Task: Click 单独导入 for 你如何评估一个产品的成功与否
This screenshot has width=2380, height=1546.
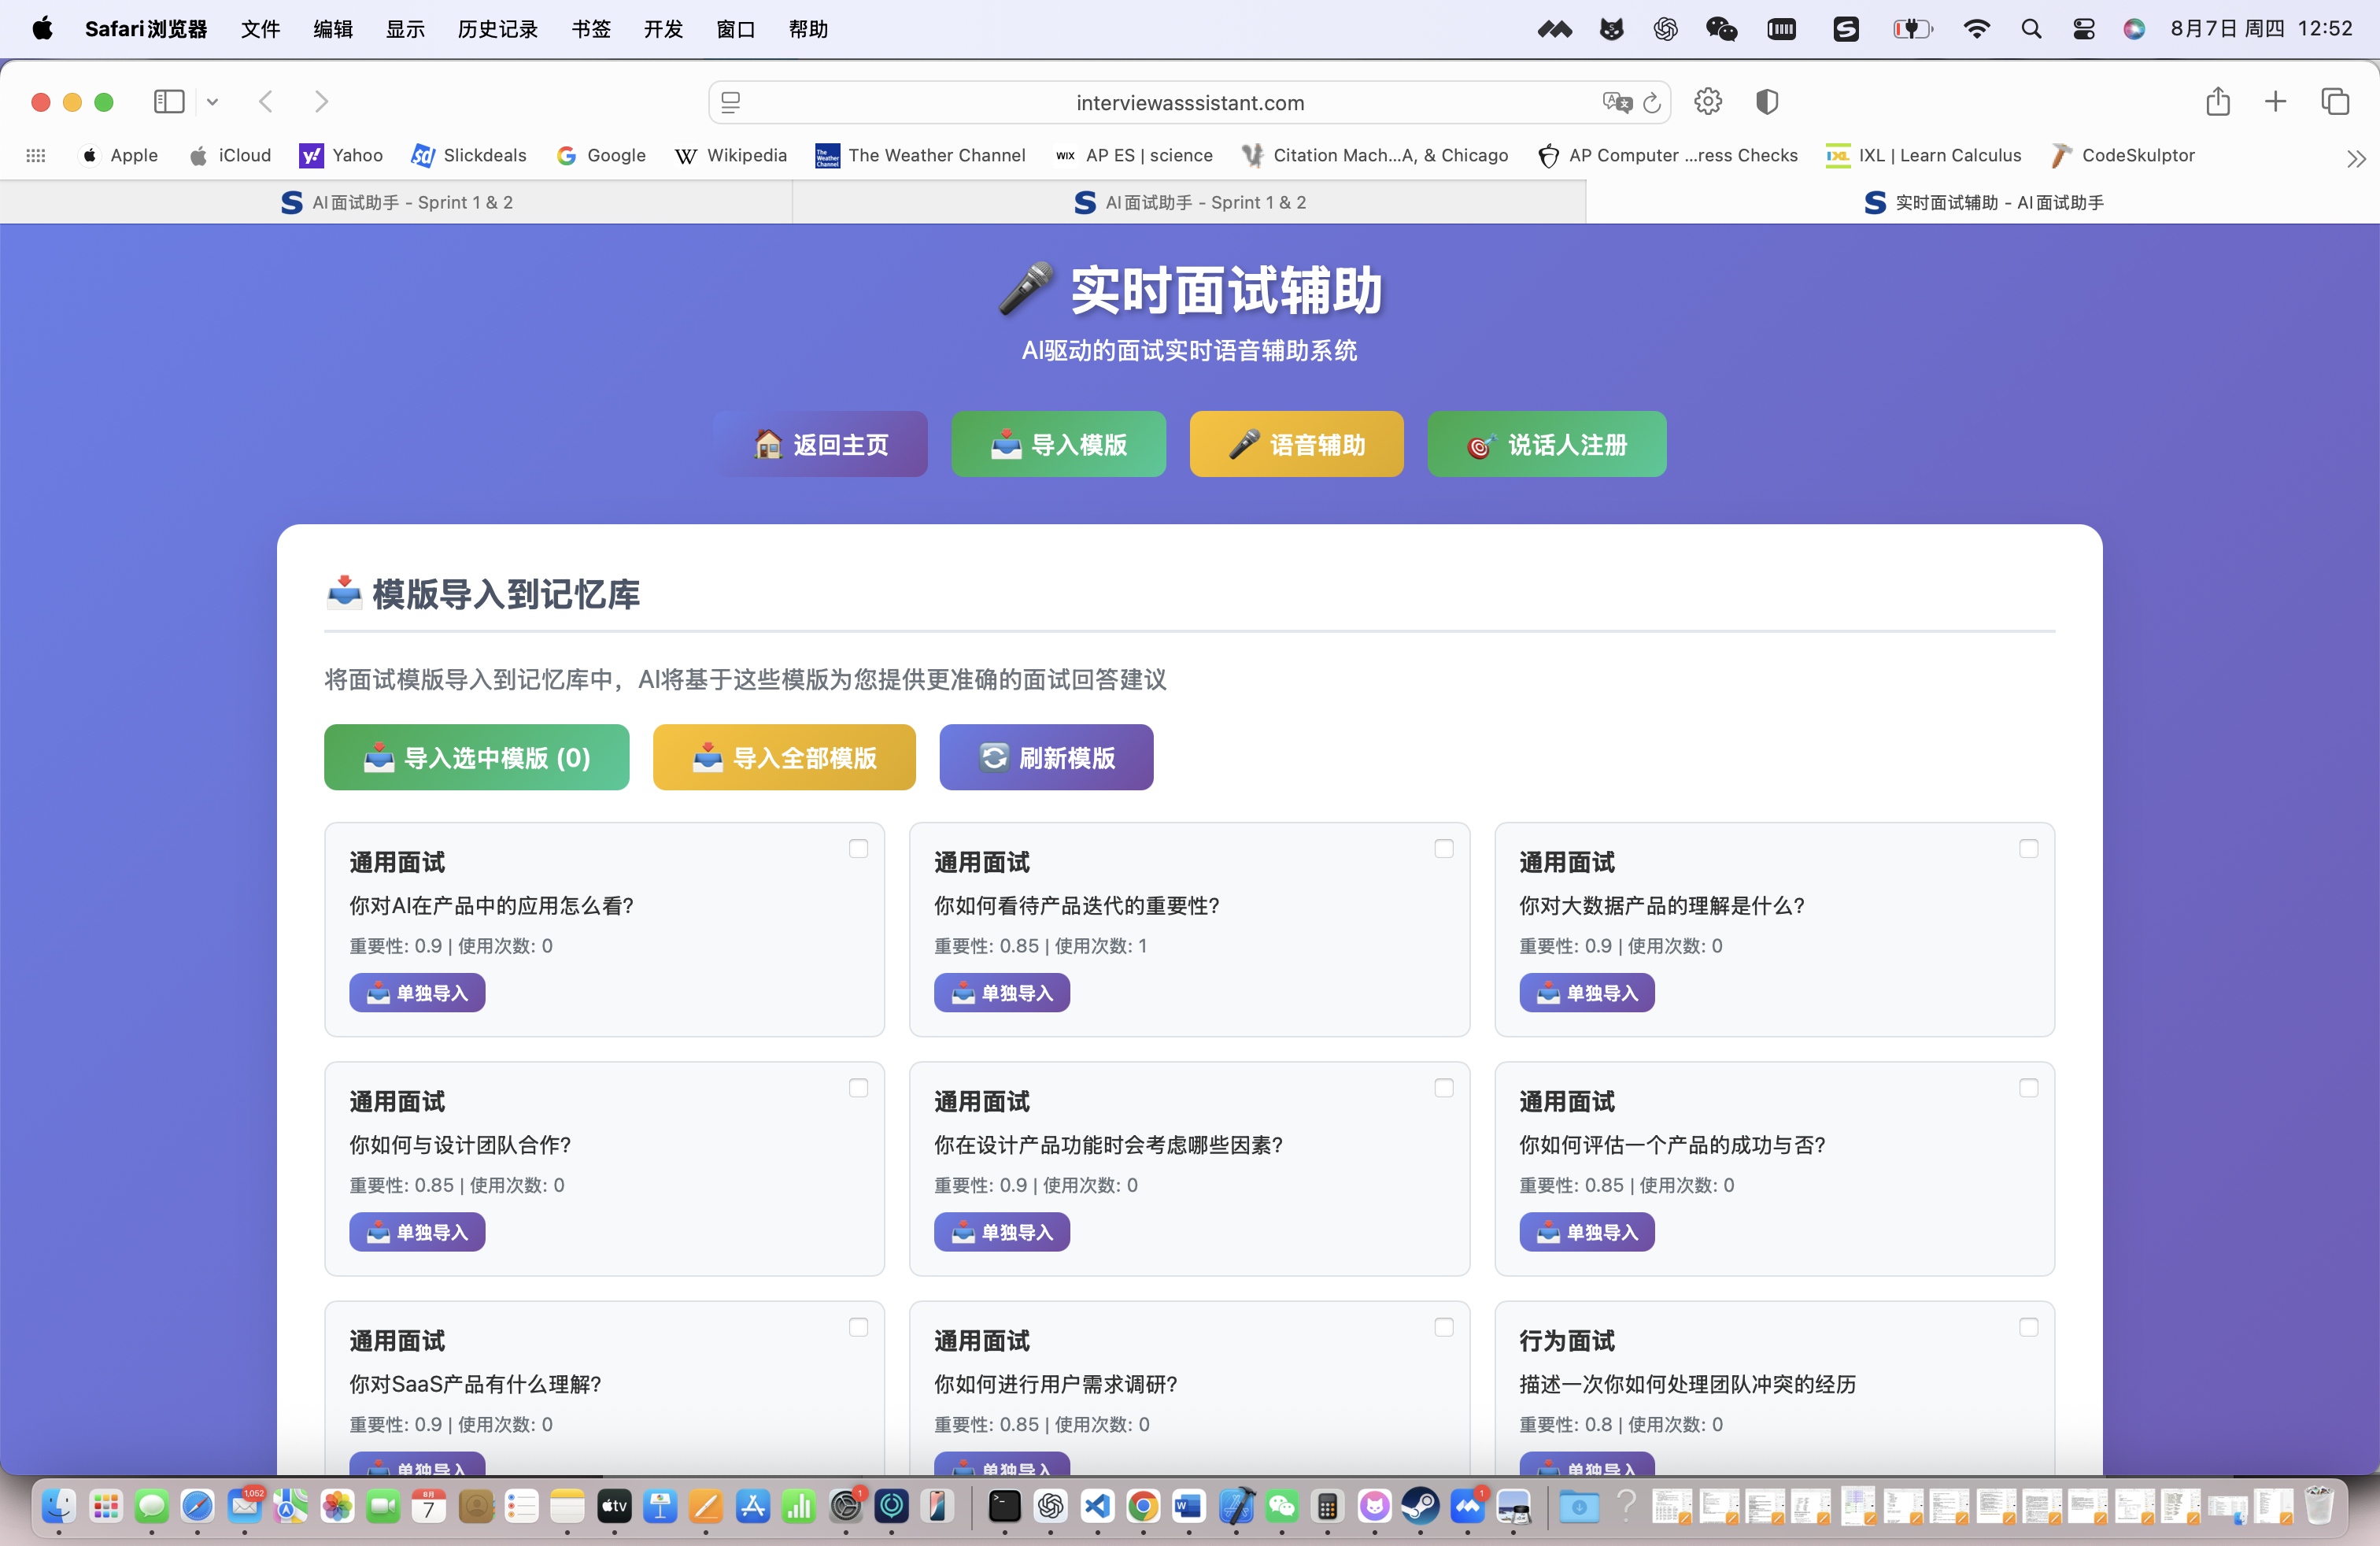Action: [1587, 1231]
